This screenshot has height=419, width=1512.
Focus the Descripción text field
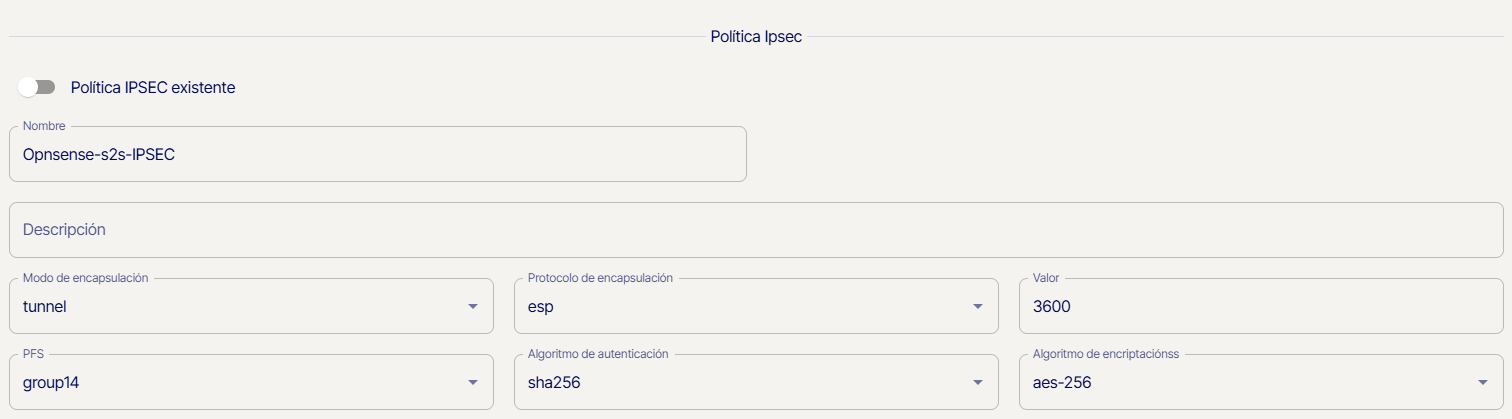pos(755,230)
